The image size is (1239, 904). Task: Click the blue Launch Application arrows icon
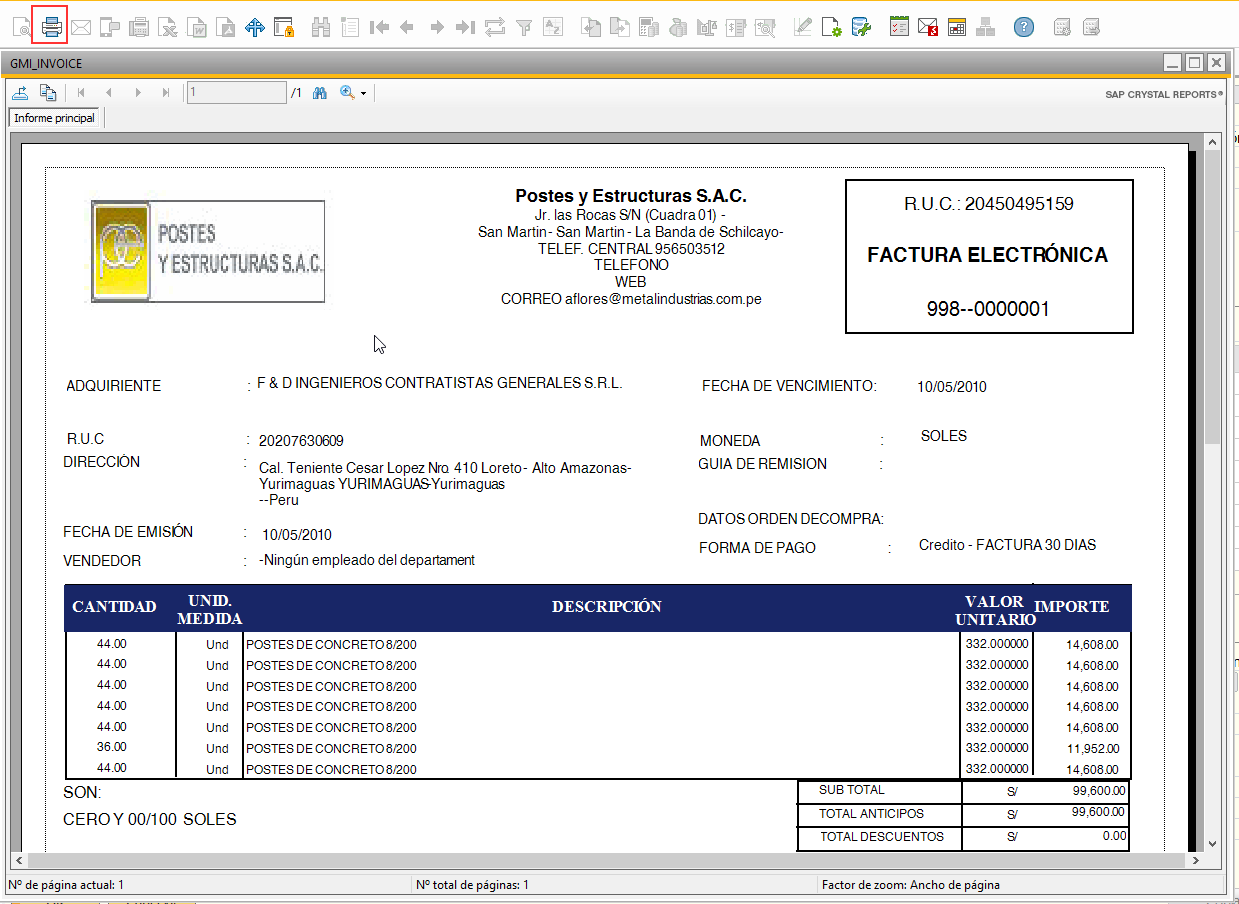pyautogui.click(x=255, y=27)
